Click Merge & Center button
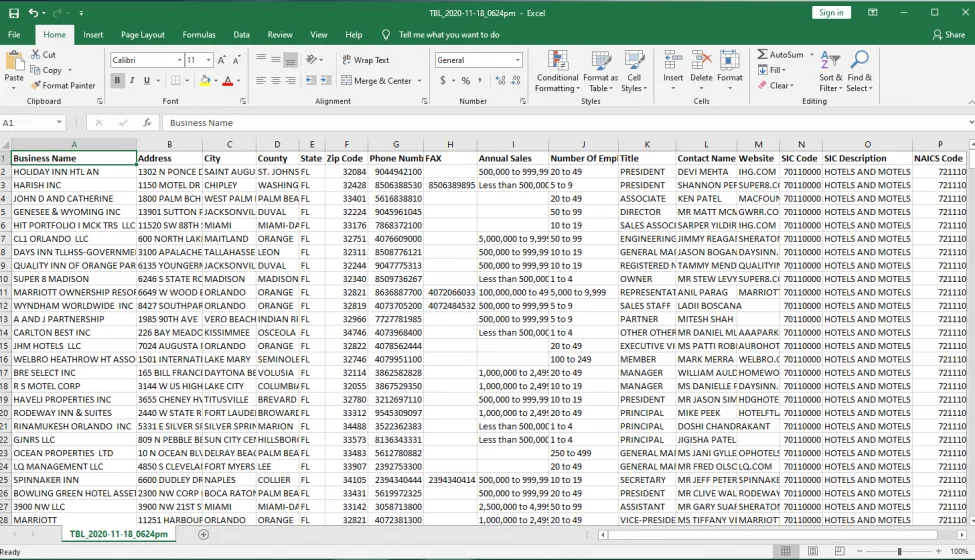975x560 pixels. [376, 81]
